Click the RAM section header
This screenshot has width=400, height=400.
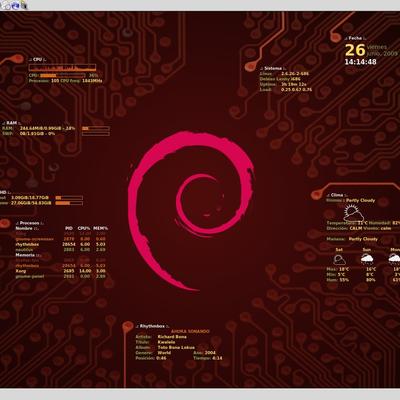click(x=12, y=123)
